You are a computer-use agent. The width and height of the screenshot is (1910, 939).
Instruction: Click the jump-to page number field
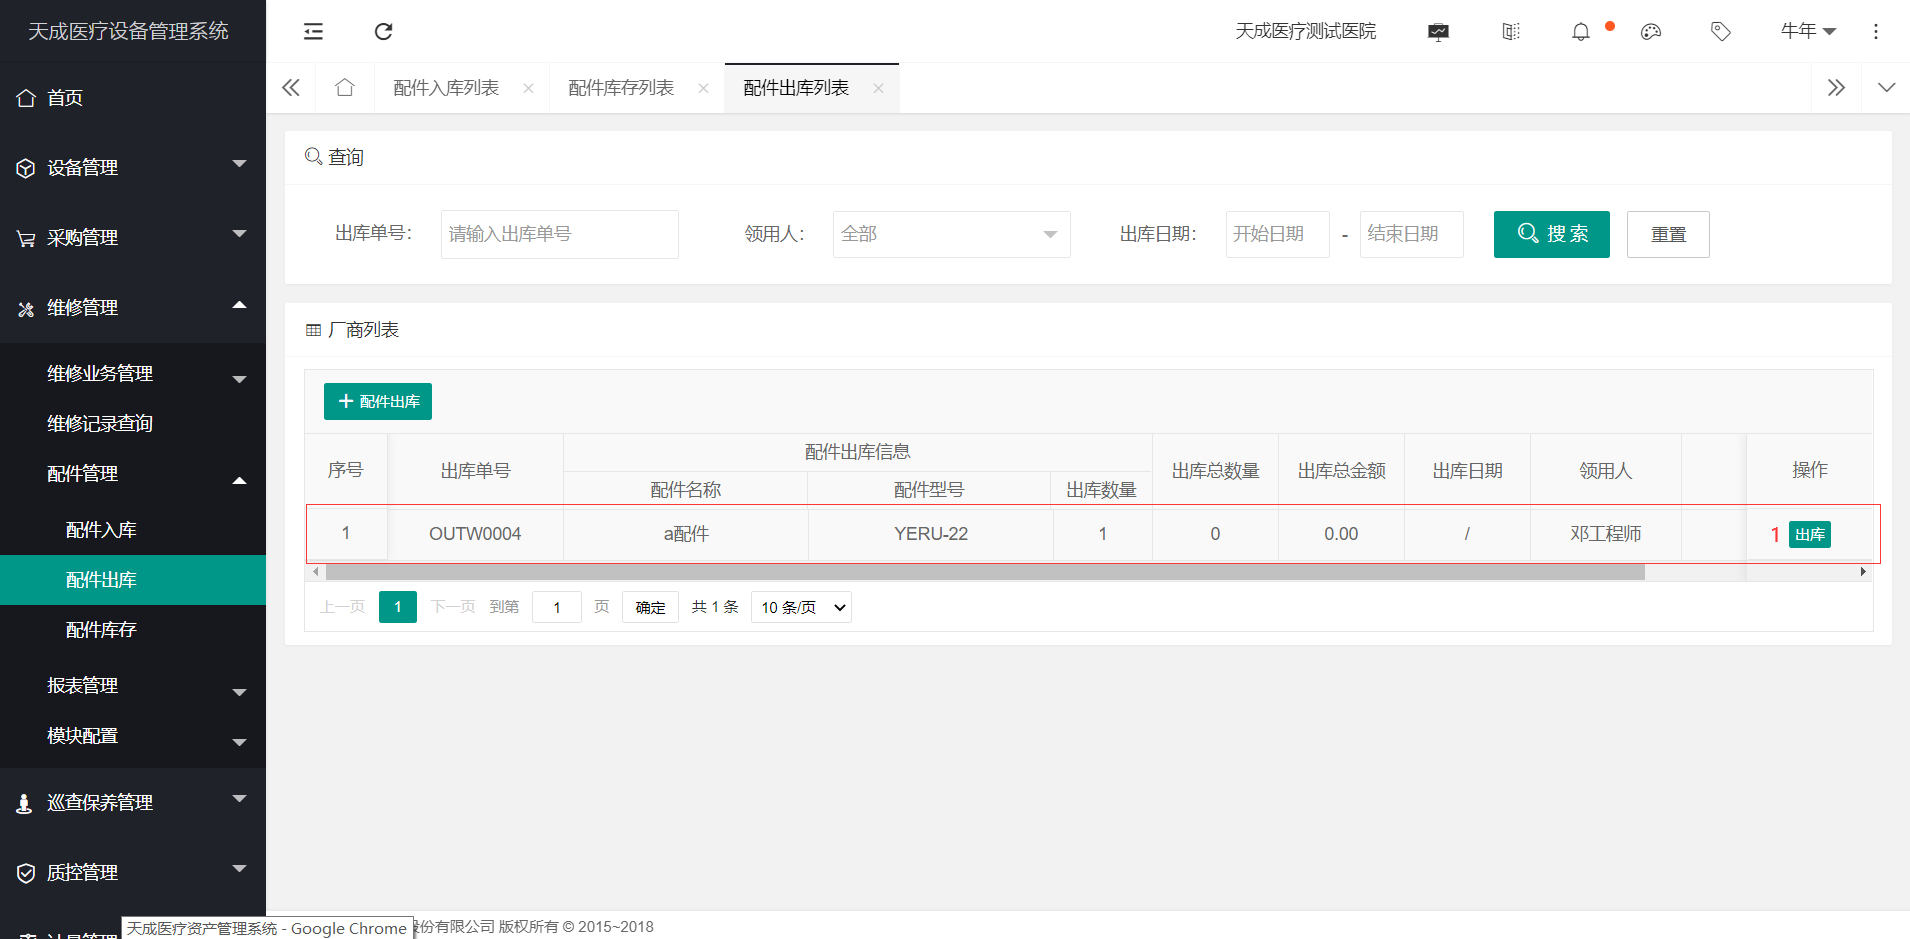[557, 607]
